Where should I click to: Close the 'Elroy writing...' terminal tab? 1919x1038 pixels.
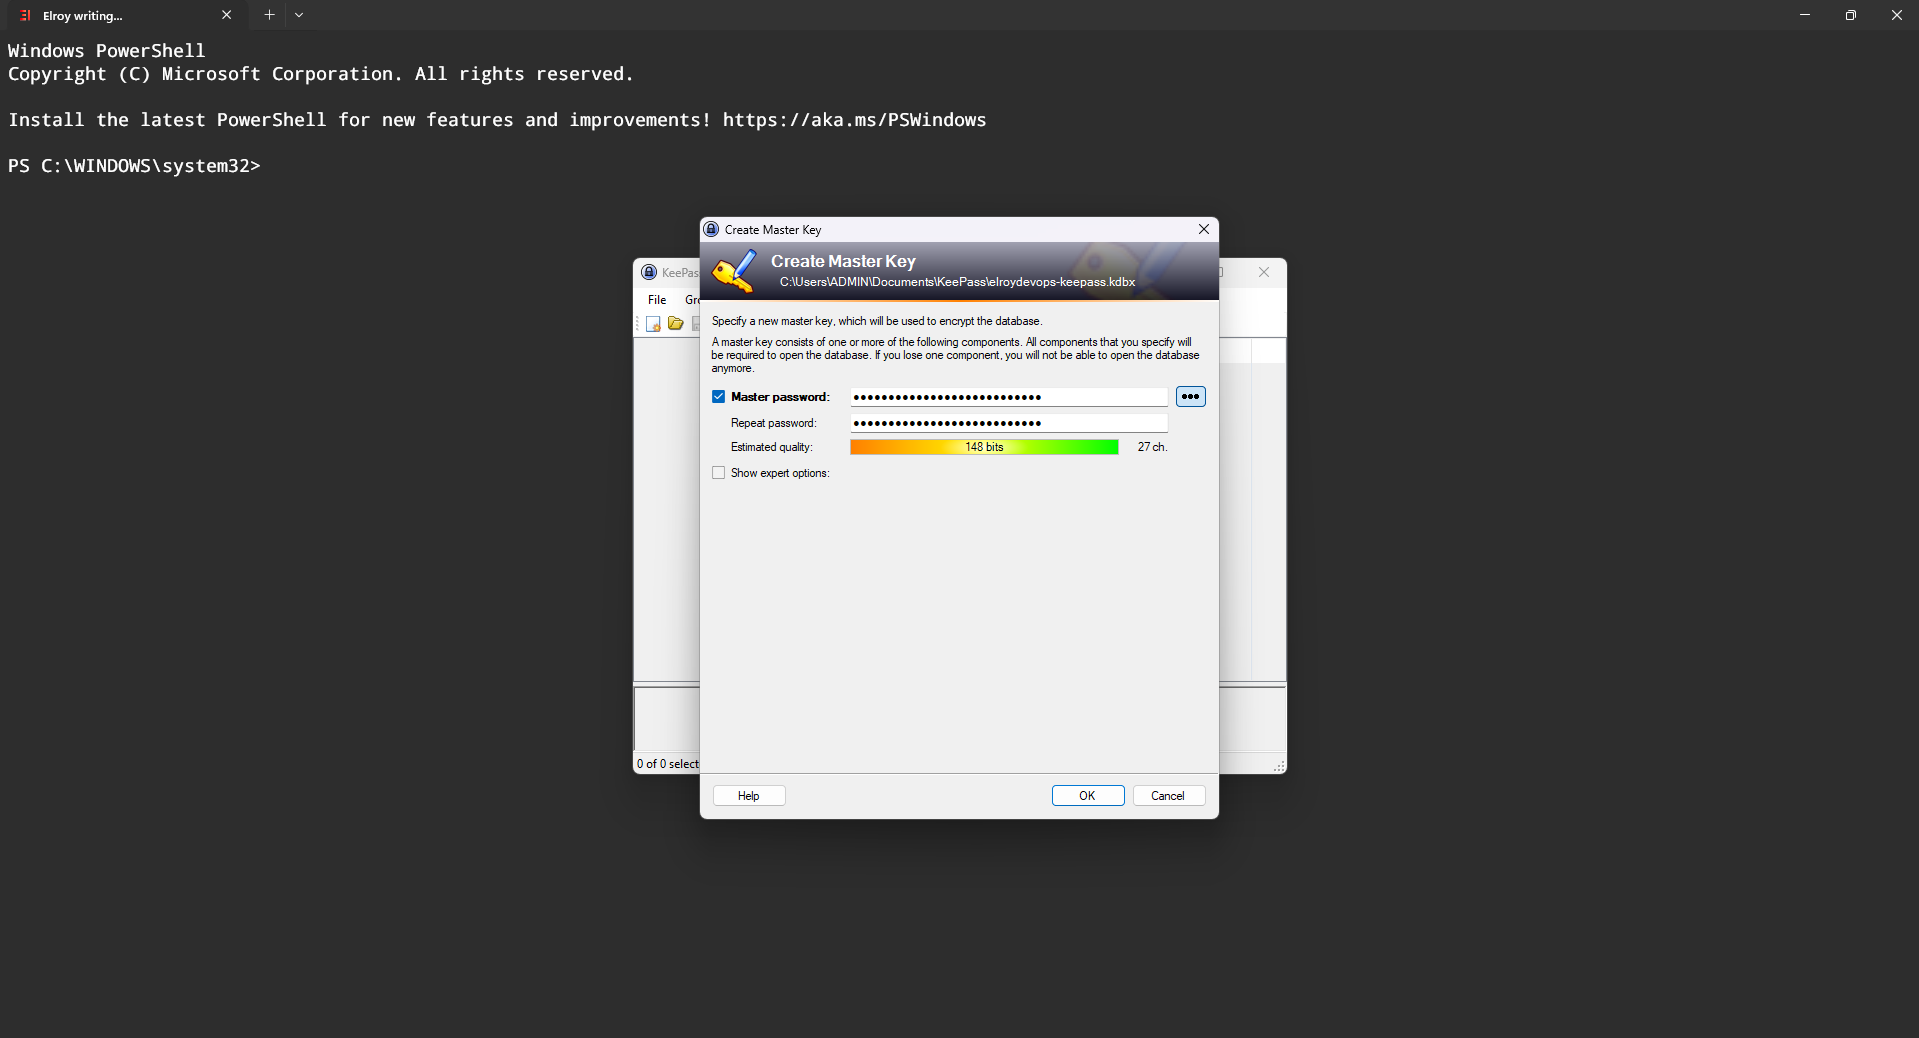tap(227, 15)
